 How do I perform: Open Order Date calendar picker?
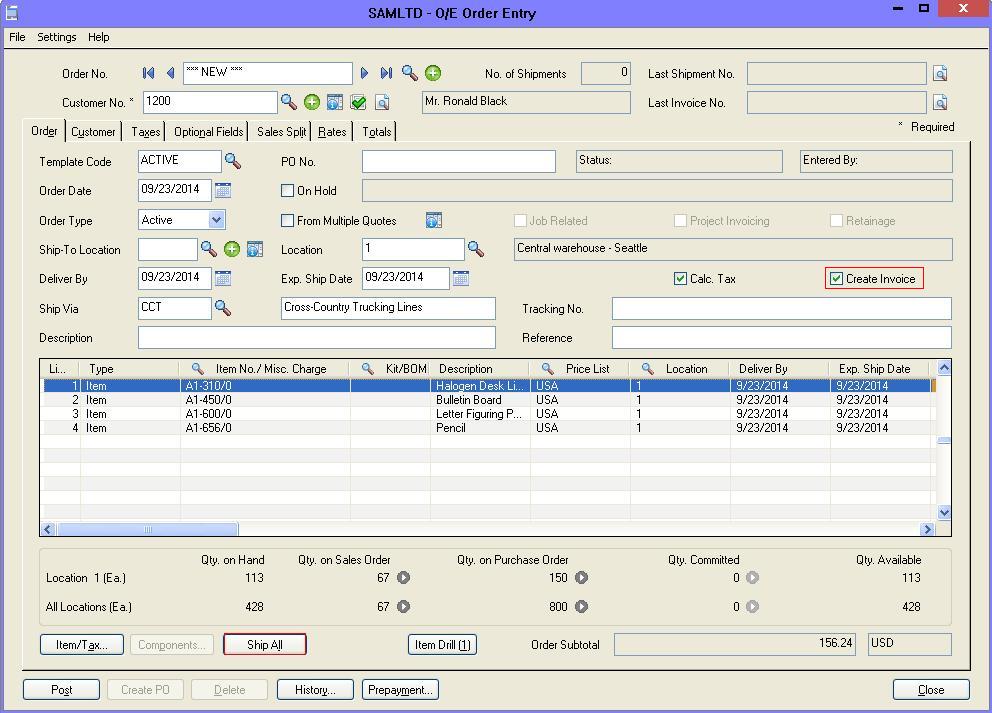pyautogui.click(x=223, y=189)
